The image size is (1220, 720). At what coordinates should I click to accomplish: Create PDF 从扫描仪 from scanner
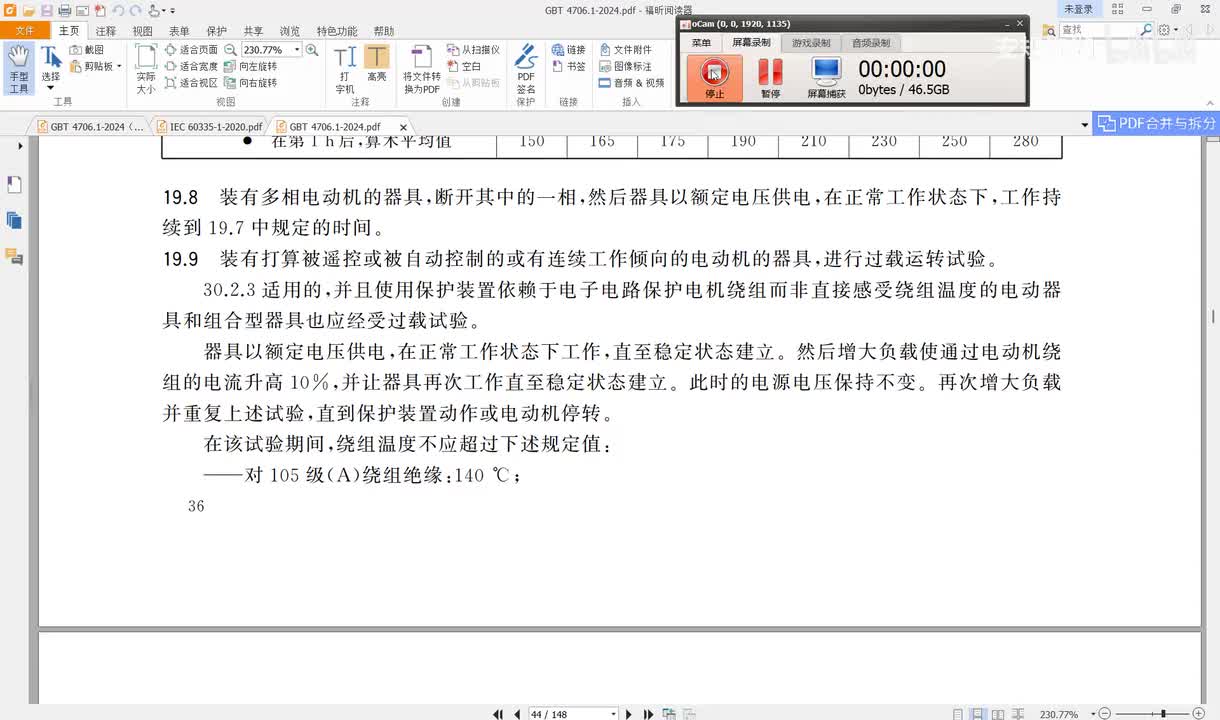click(473, 49)
